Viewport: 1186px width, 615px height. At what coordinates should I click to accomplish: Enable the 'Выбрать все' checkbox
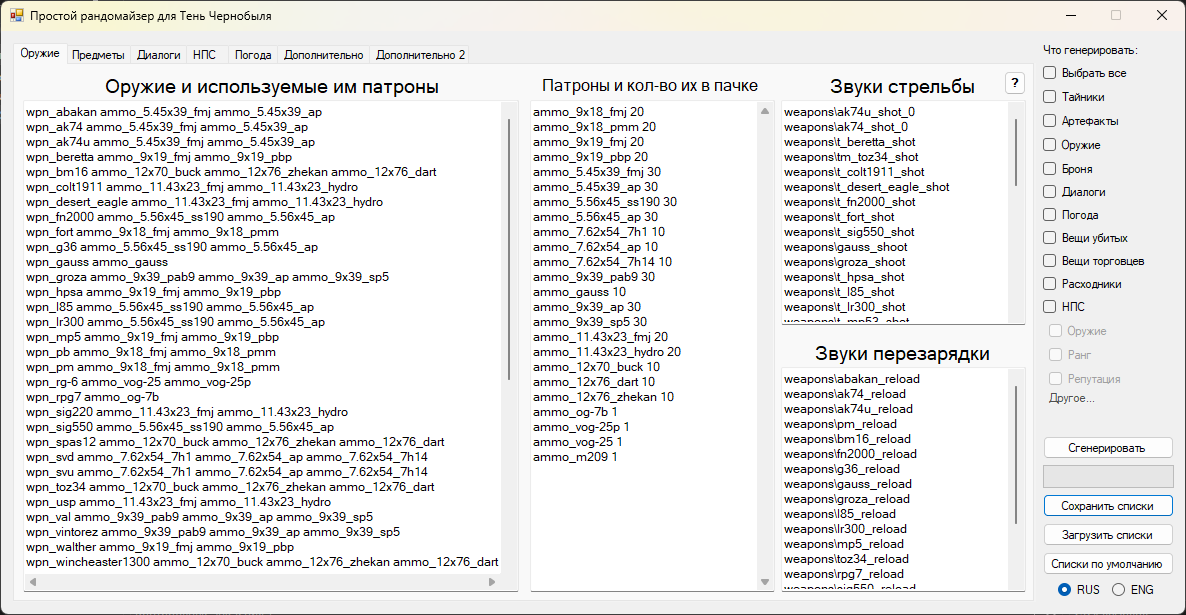pyautogui.click(x=1049, y=73)
